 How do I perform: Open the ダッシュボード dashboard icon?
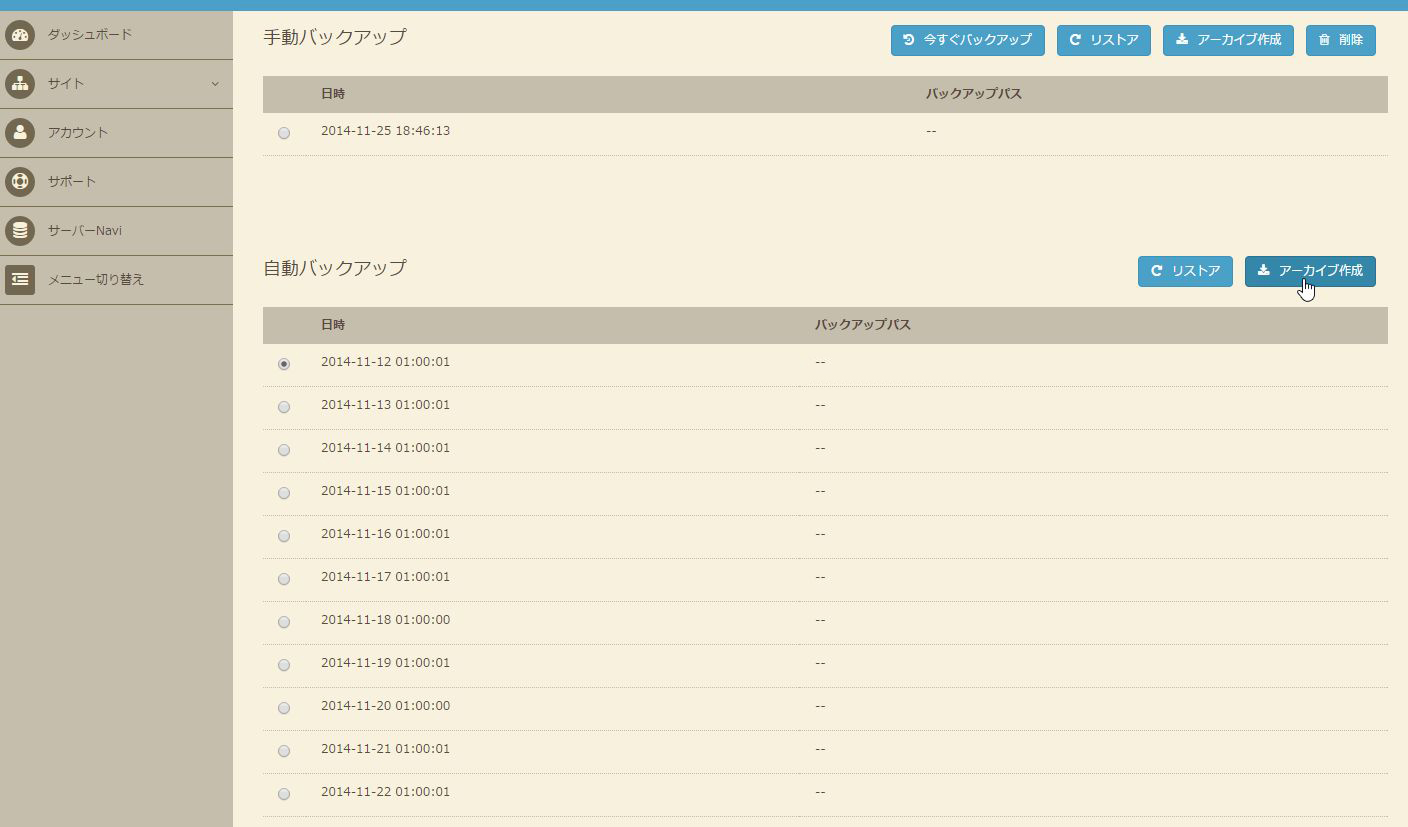click(x=20, y=35)
